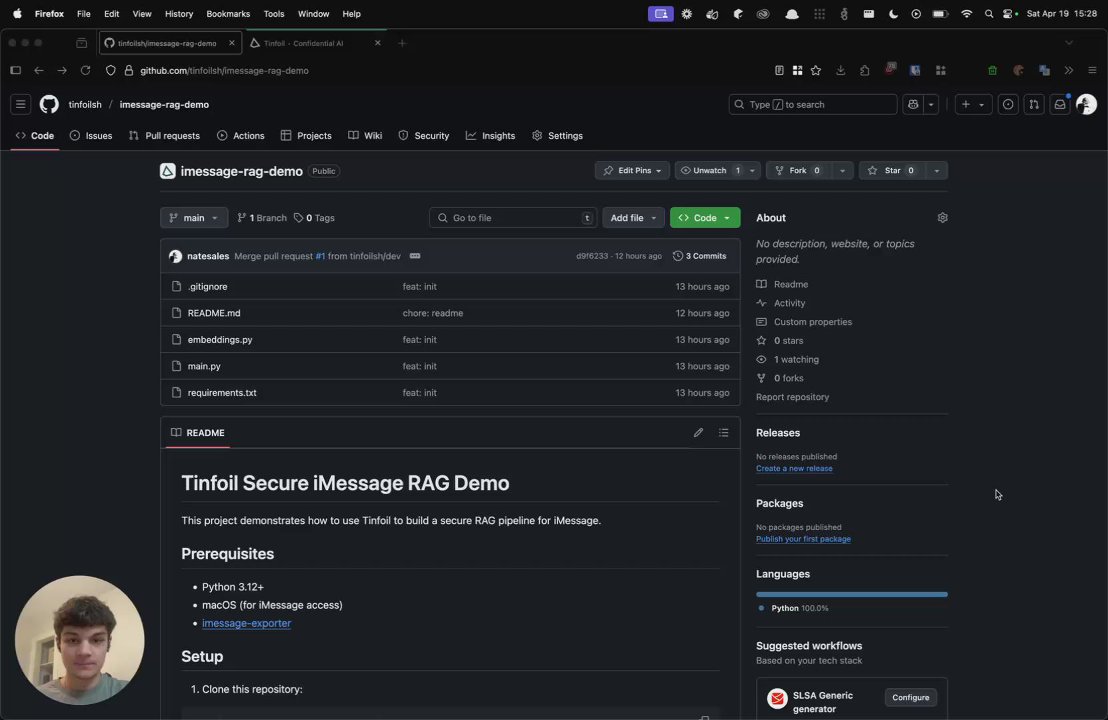Screen dimensions: 1108x720
Task: Open reader view icon in address bar
Action: coord(779,71)
